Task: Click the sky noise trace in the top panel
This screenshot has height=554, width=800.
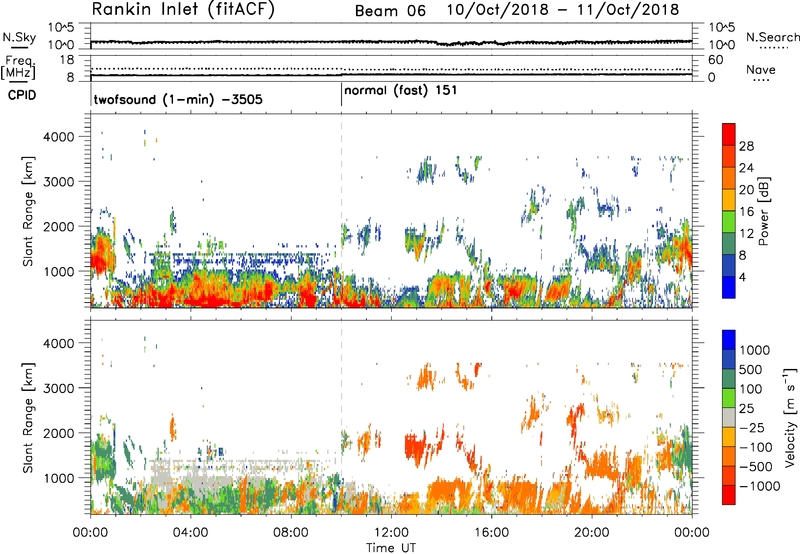Action: click(x=391, y=42)
